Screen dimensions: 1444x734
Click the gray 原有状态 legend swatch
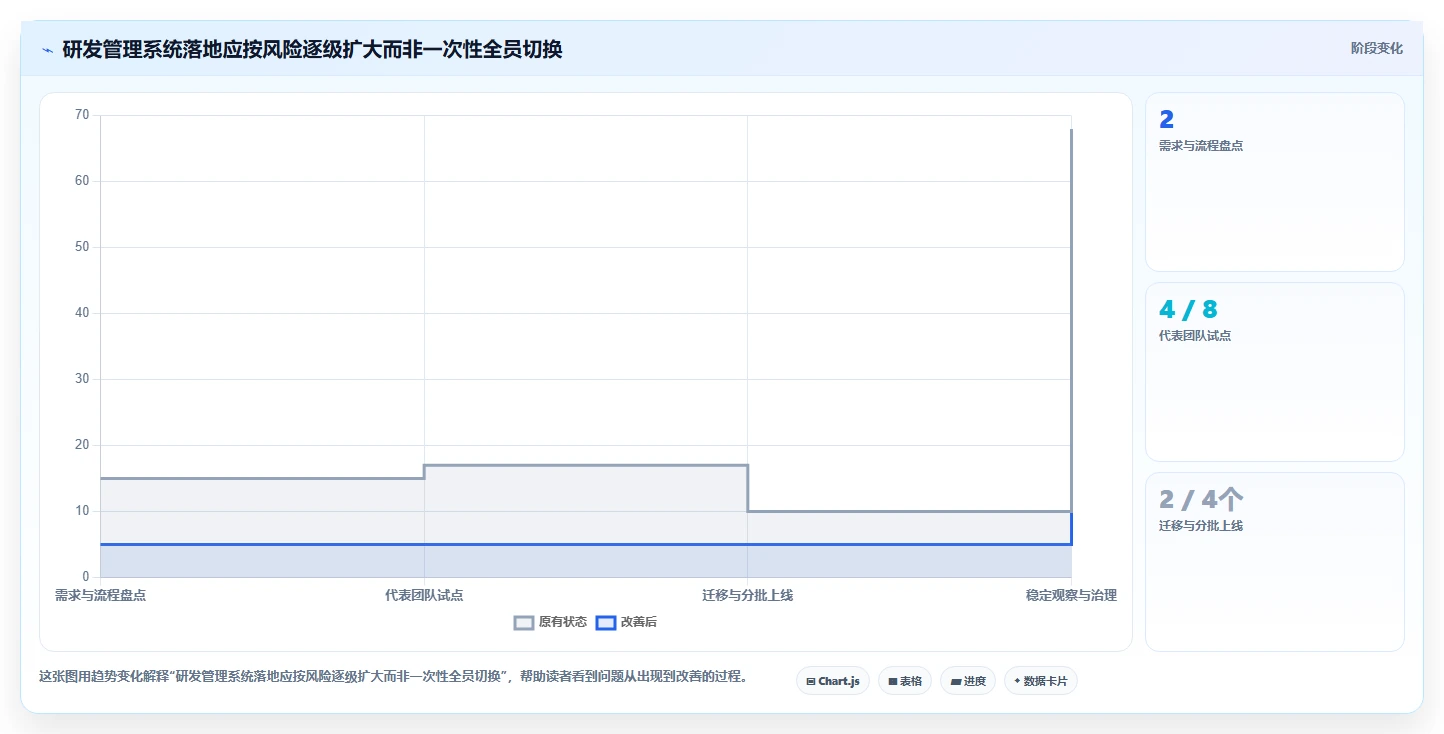(524, 622)
